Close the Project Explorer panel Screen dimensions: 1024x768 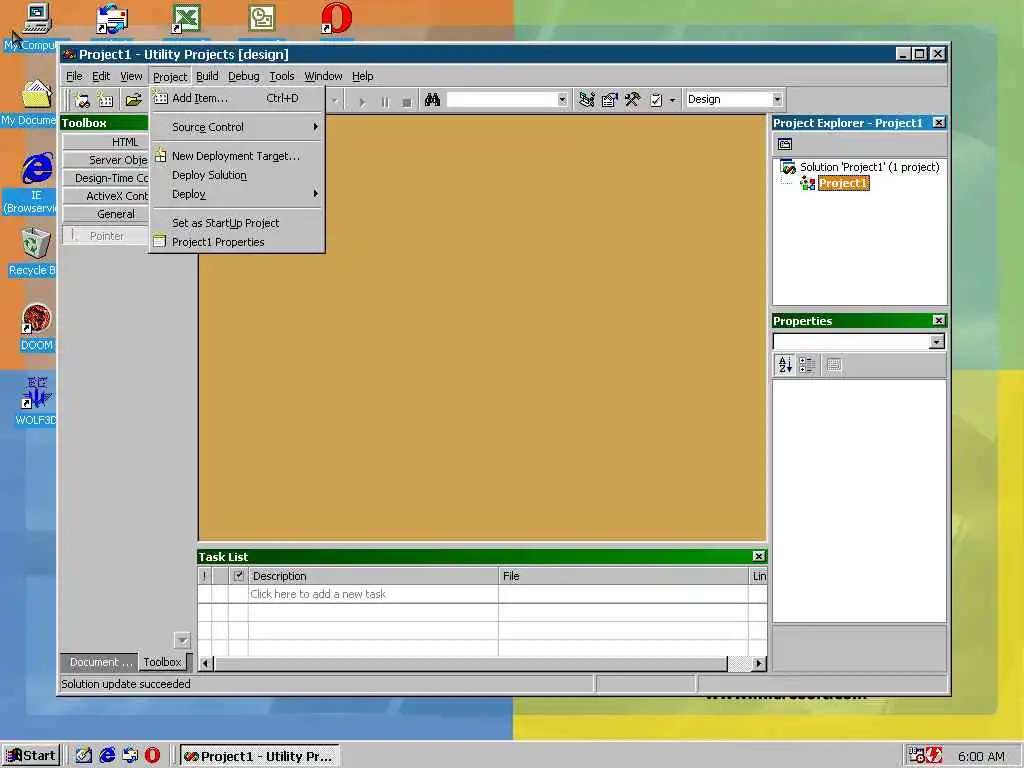click(x=938, y=123)
